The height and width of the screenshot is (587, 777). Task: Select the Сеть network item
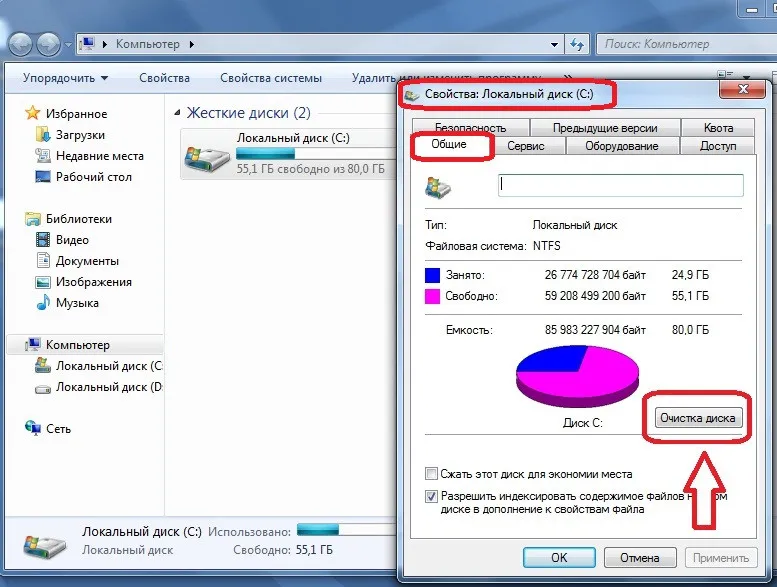(58, 428)
